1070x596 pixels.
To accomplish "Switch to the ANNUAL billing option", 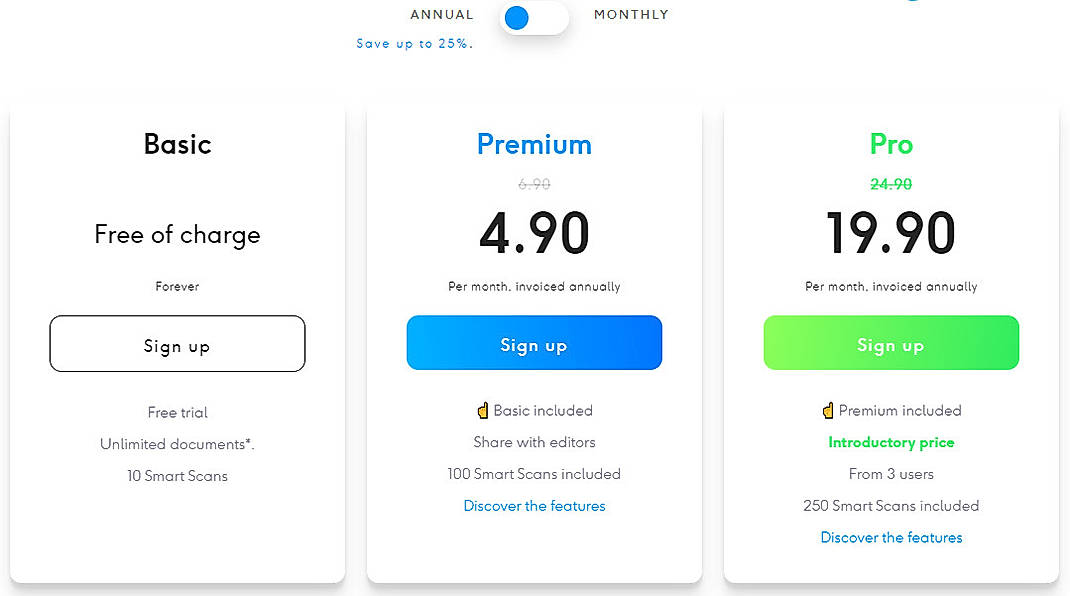I will (x=441, y=14).
